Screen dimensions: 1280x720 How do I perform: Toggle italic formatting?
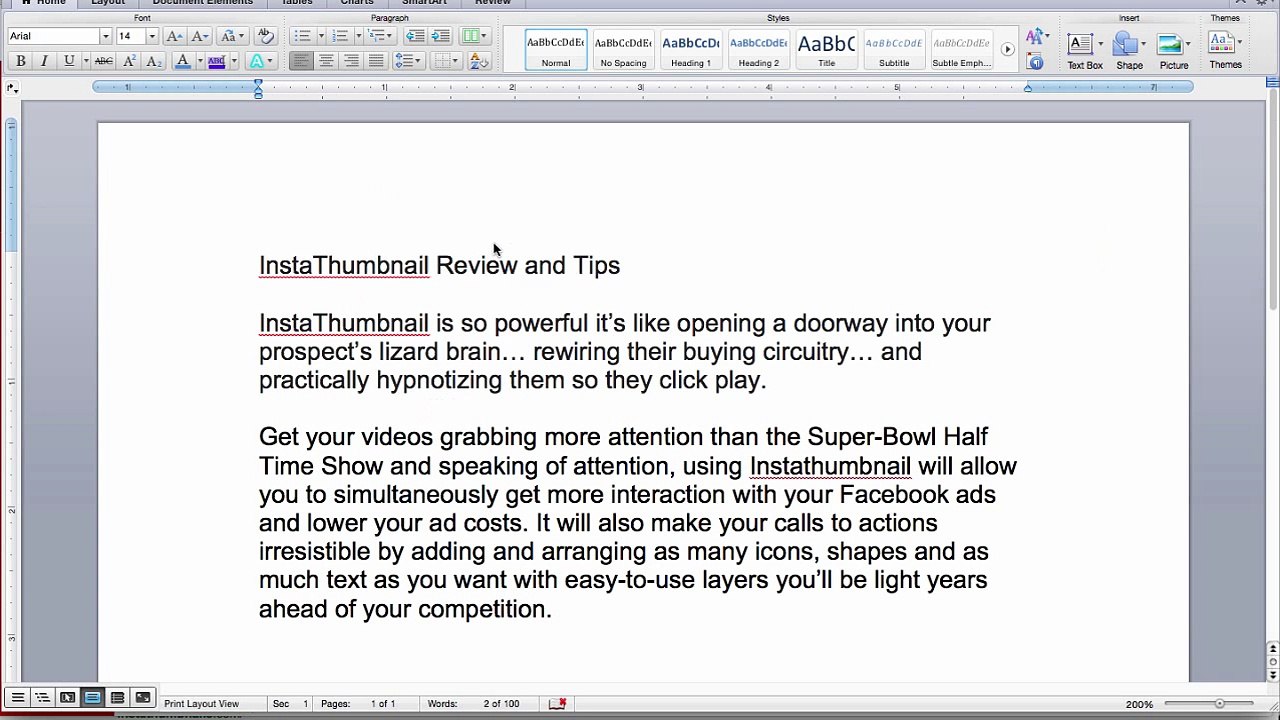coord(44,62)
